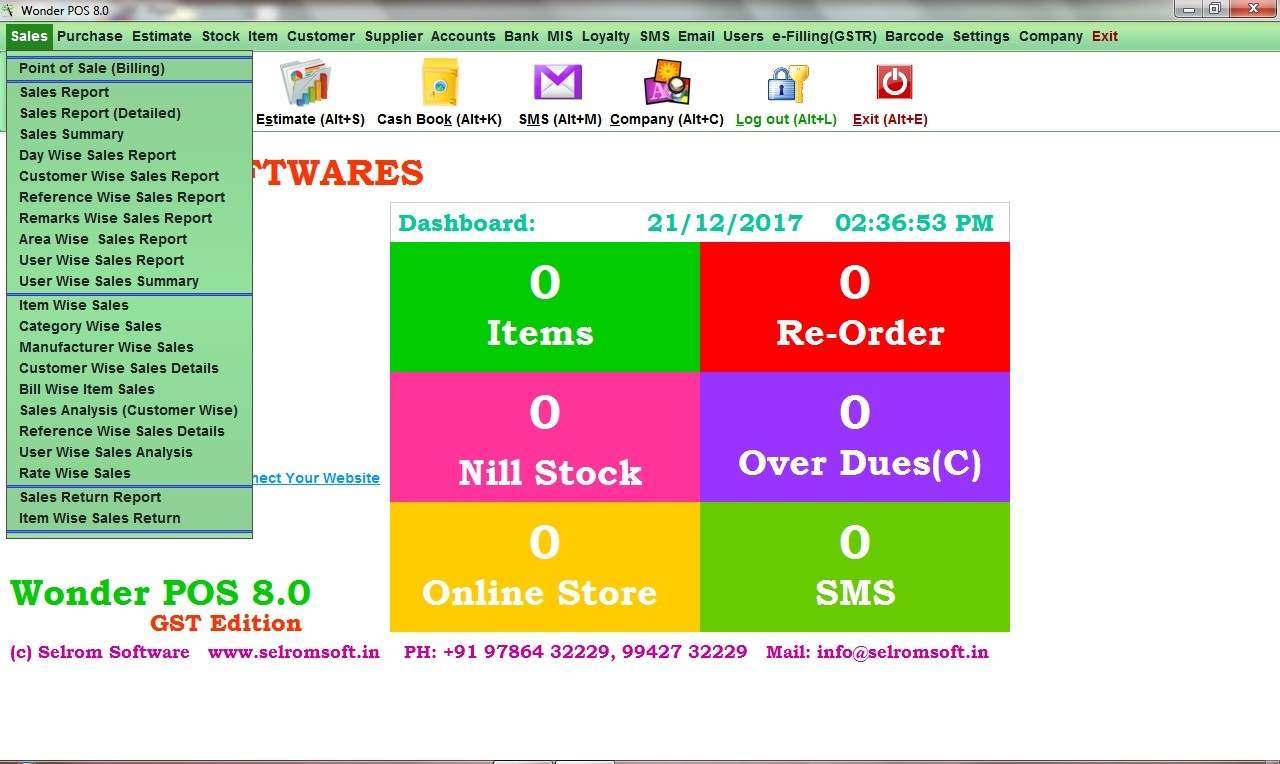
Task: Click the purple Over Dues(C) tile
Action: [855, 437]
